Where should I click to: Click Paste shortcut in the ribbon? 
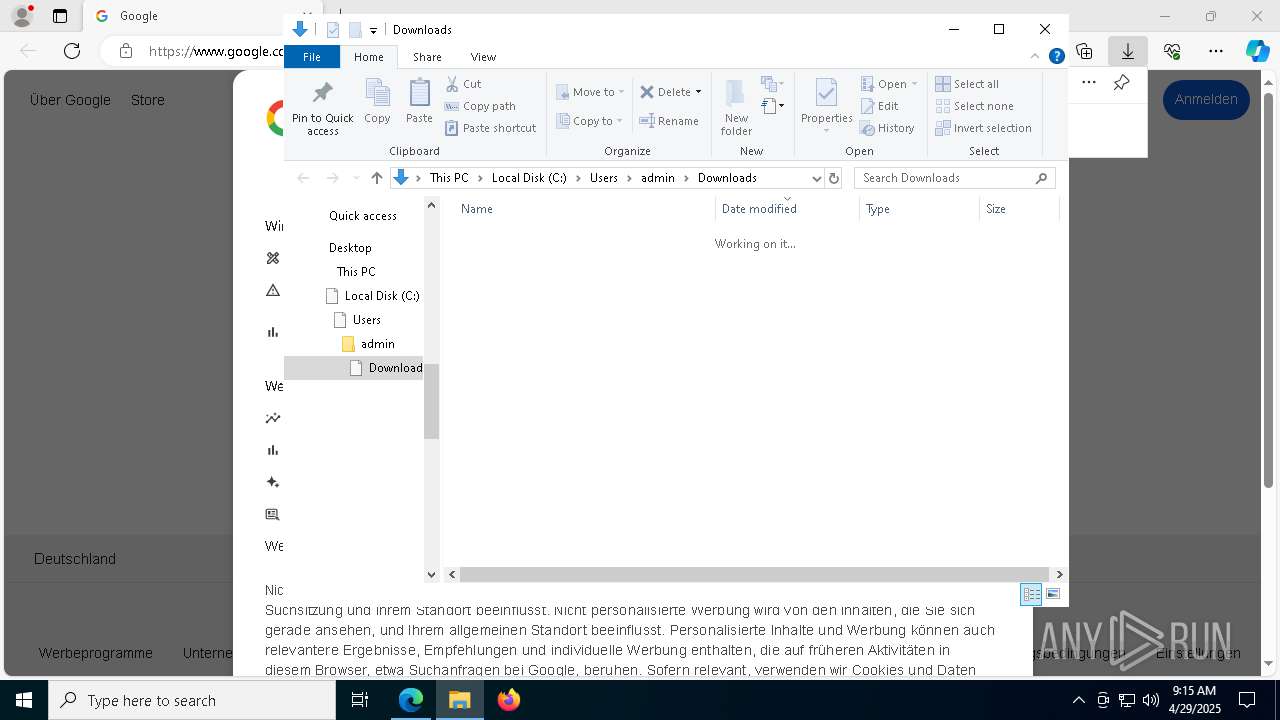[x=490, y=128]
